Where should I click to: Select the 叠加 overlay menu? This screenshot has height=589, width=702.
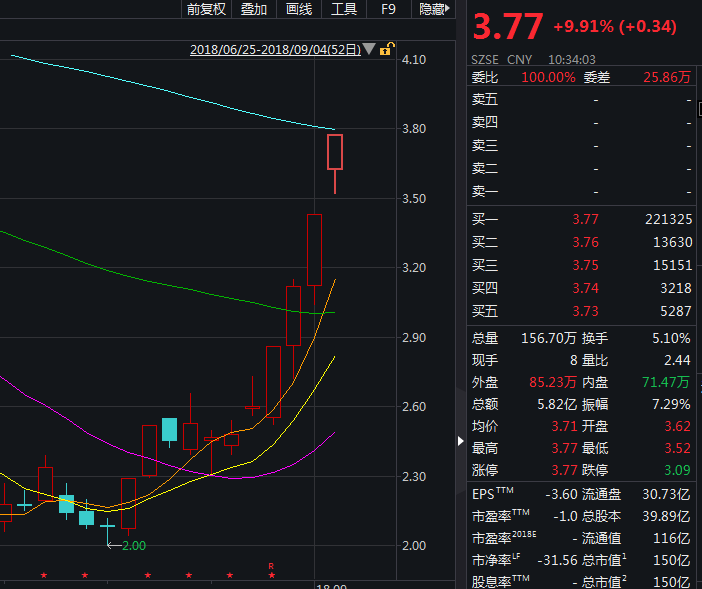point(254,9)
